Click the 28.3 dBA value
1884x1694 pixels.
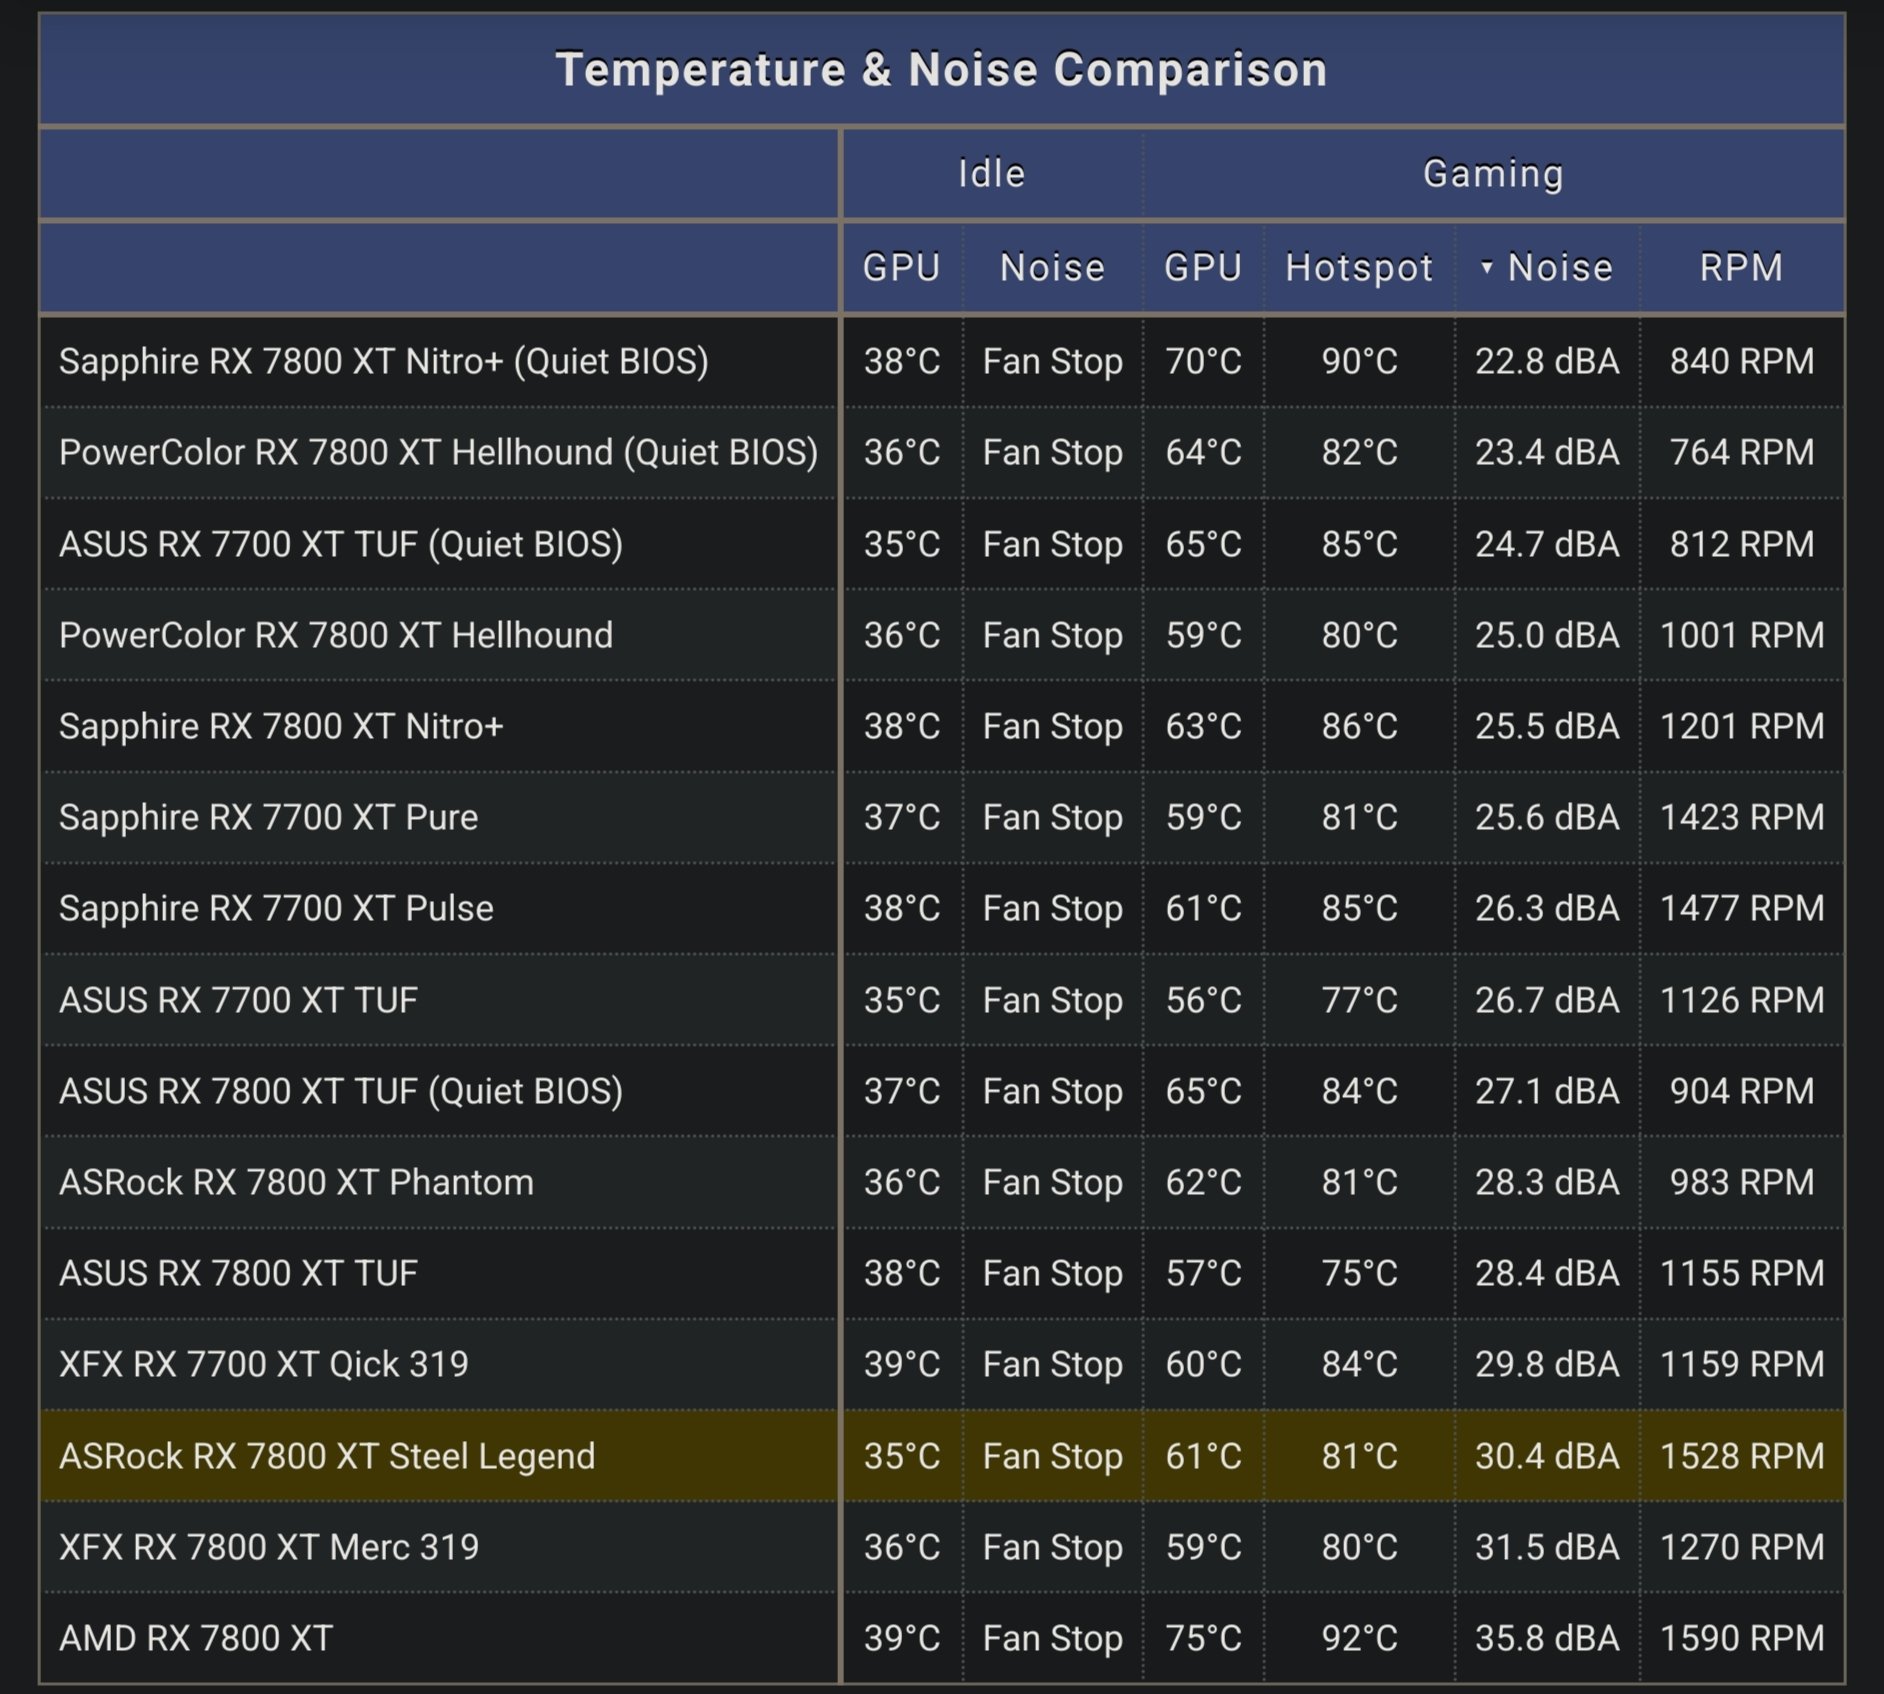coord(1547,1182)
